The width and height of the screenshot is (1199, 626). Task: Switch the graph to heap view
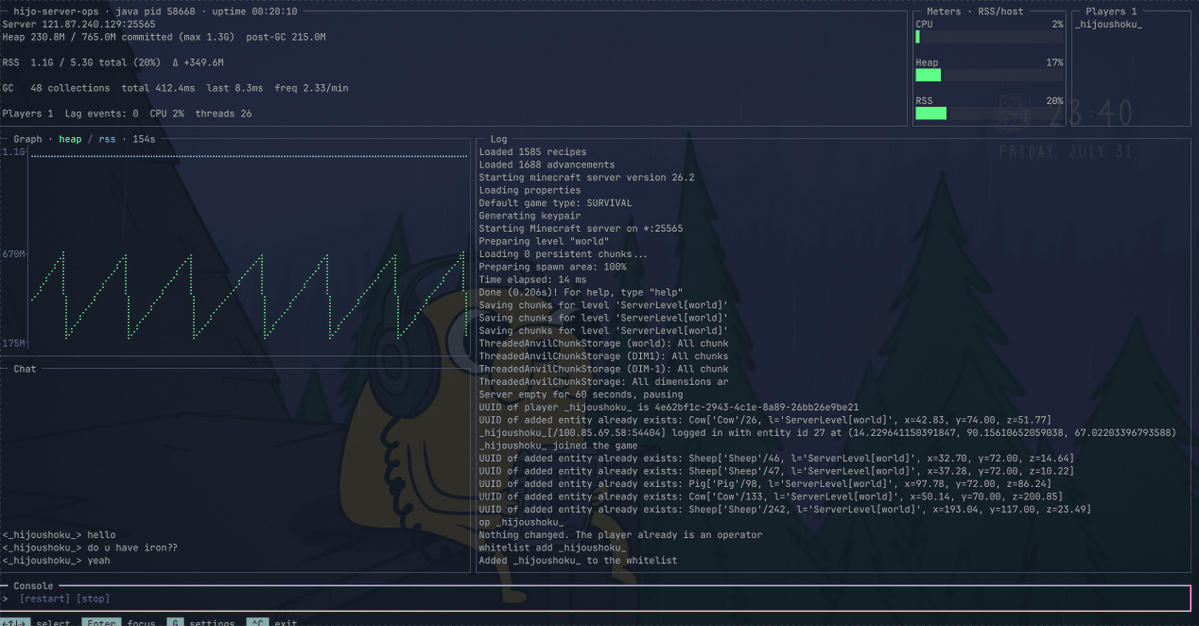coord(70,139)
